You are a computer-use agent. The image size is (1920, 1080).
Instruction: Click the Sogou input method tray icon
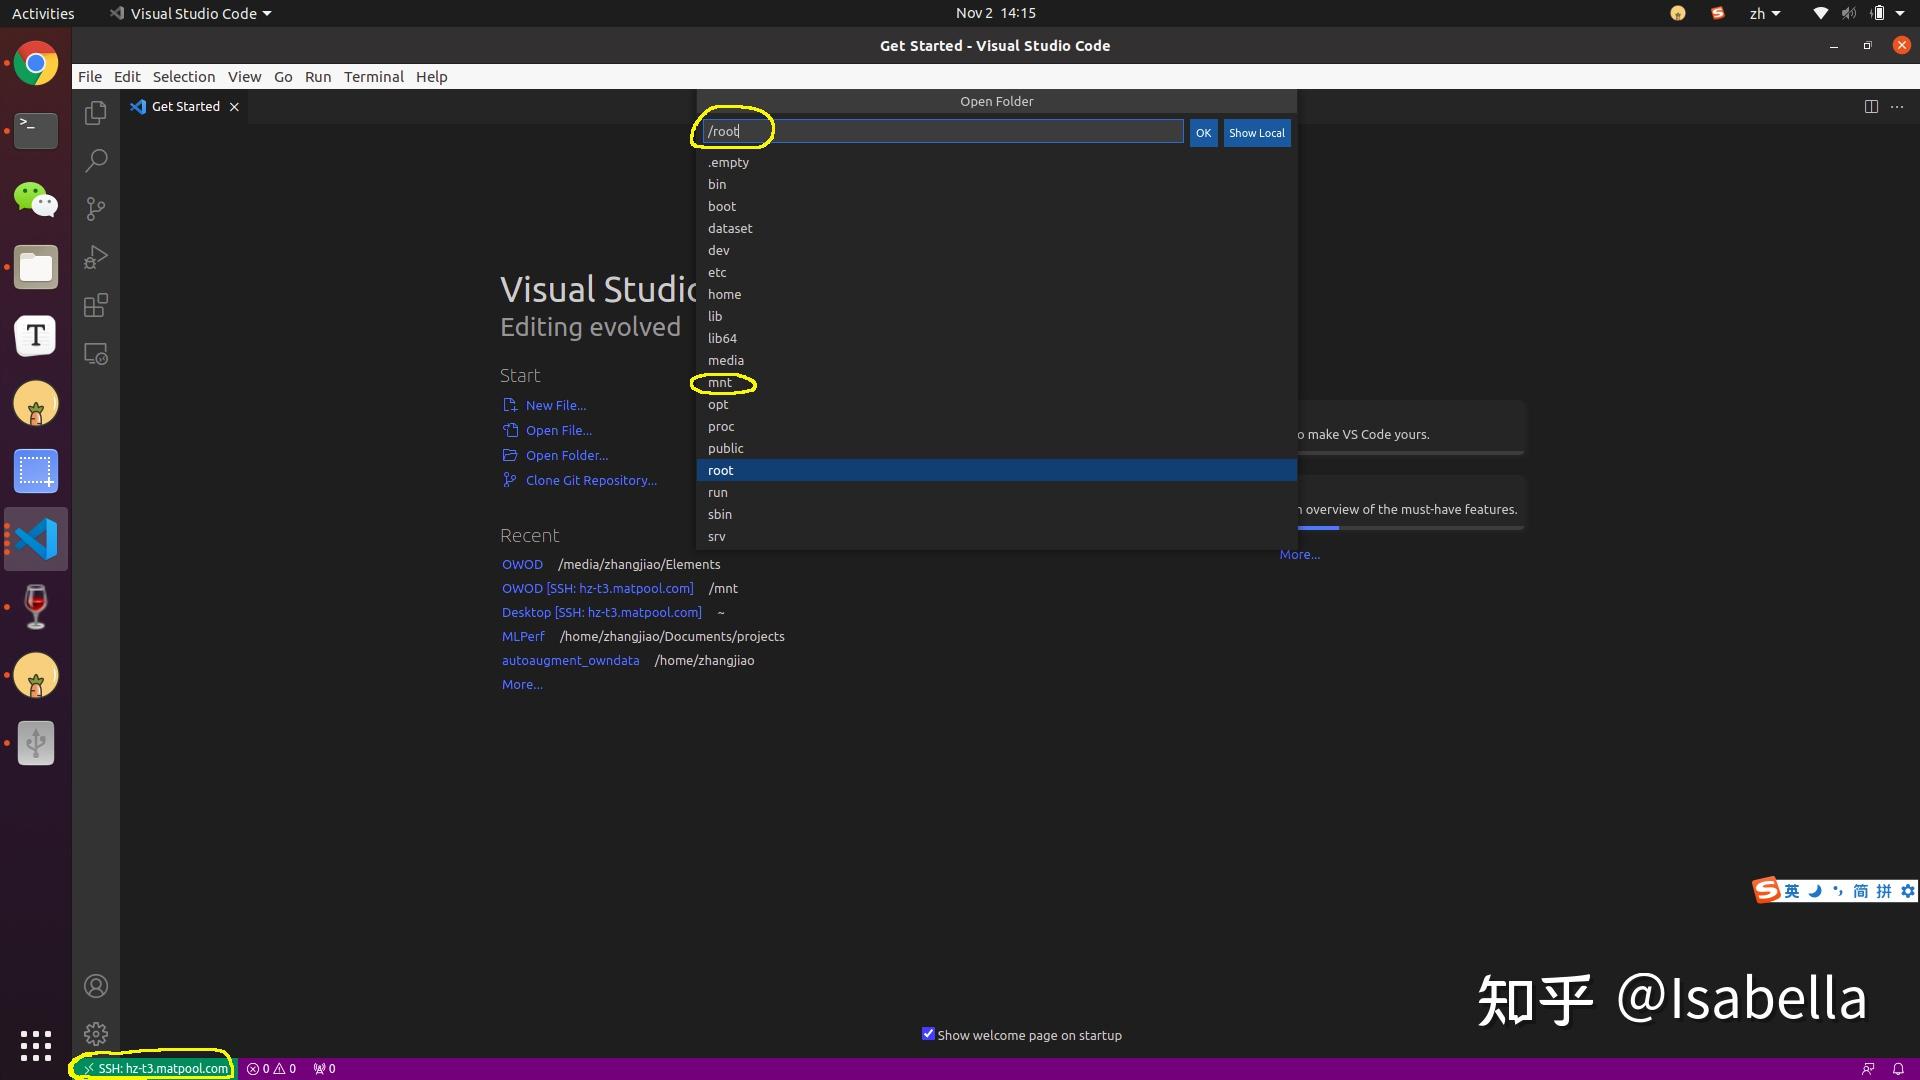click(x=1717, y=13)
